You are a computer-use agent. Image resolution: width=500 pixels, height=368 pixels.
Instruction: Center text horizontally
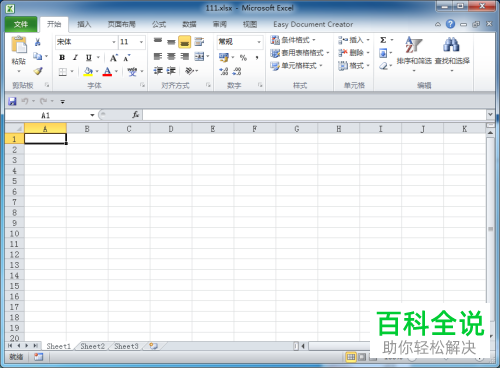[171, 56]
